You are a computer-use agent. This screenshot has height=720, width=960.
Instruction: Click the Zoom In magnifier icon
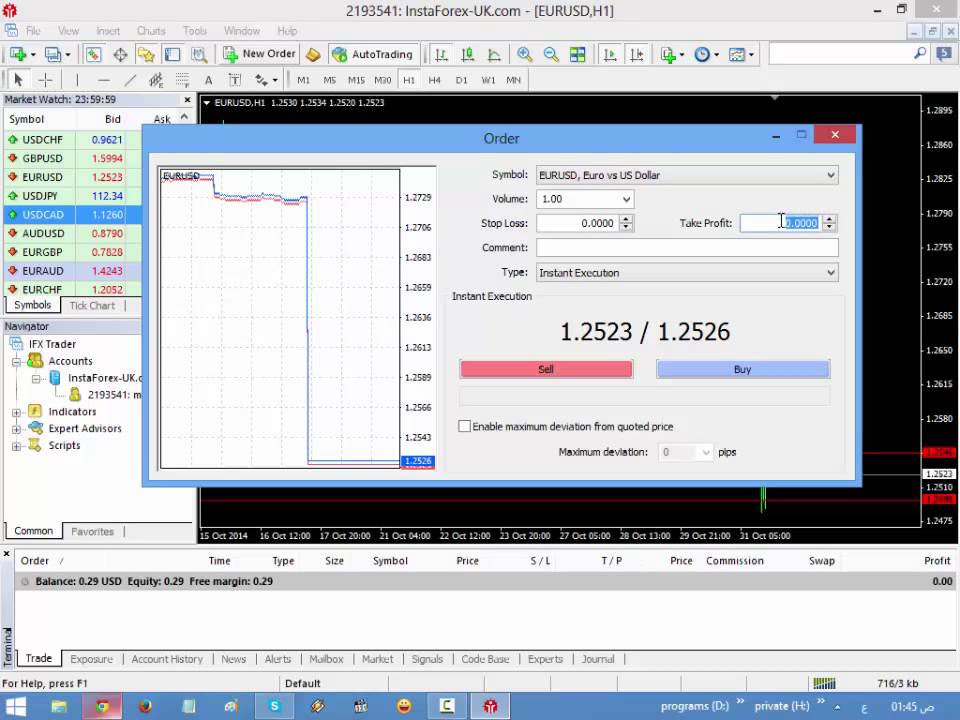tap(524, 54)
